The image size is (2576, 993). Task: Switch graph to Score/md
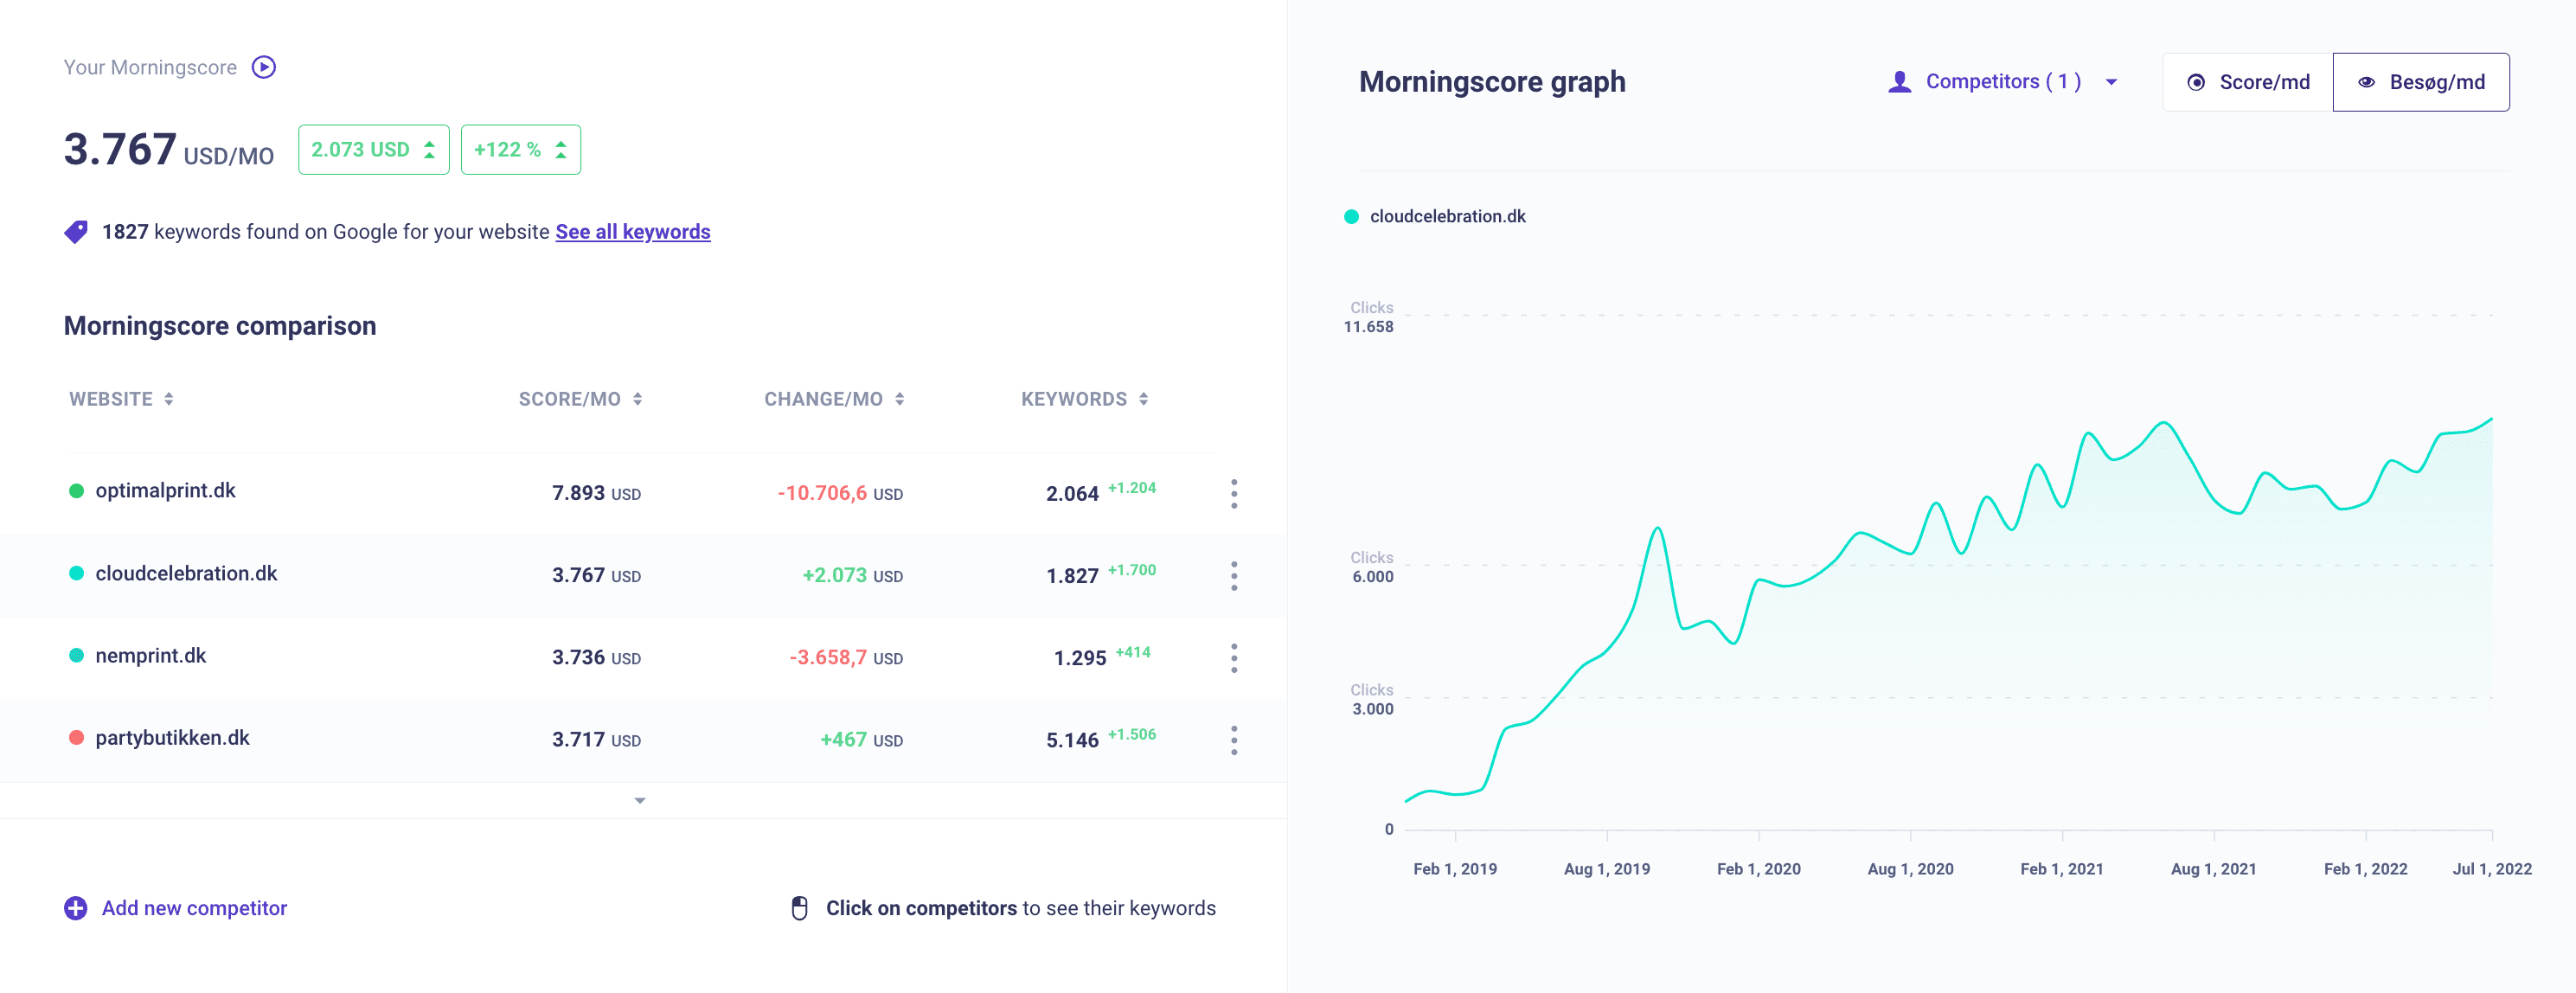click(2248, 82)
